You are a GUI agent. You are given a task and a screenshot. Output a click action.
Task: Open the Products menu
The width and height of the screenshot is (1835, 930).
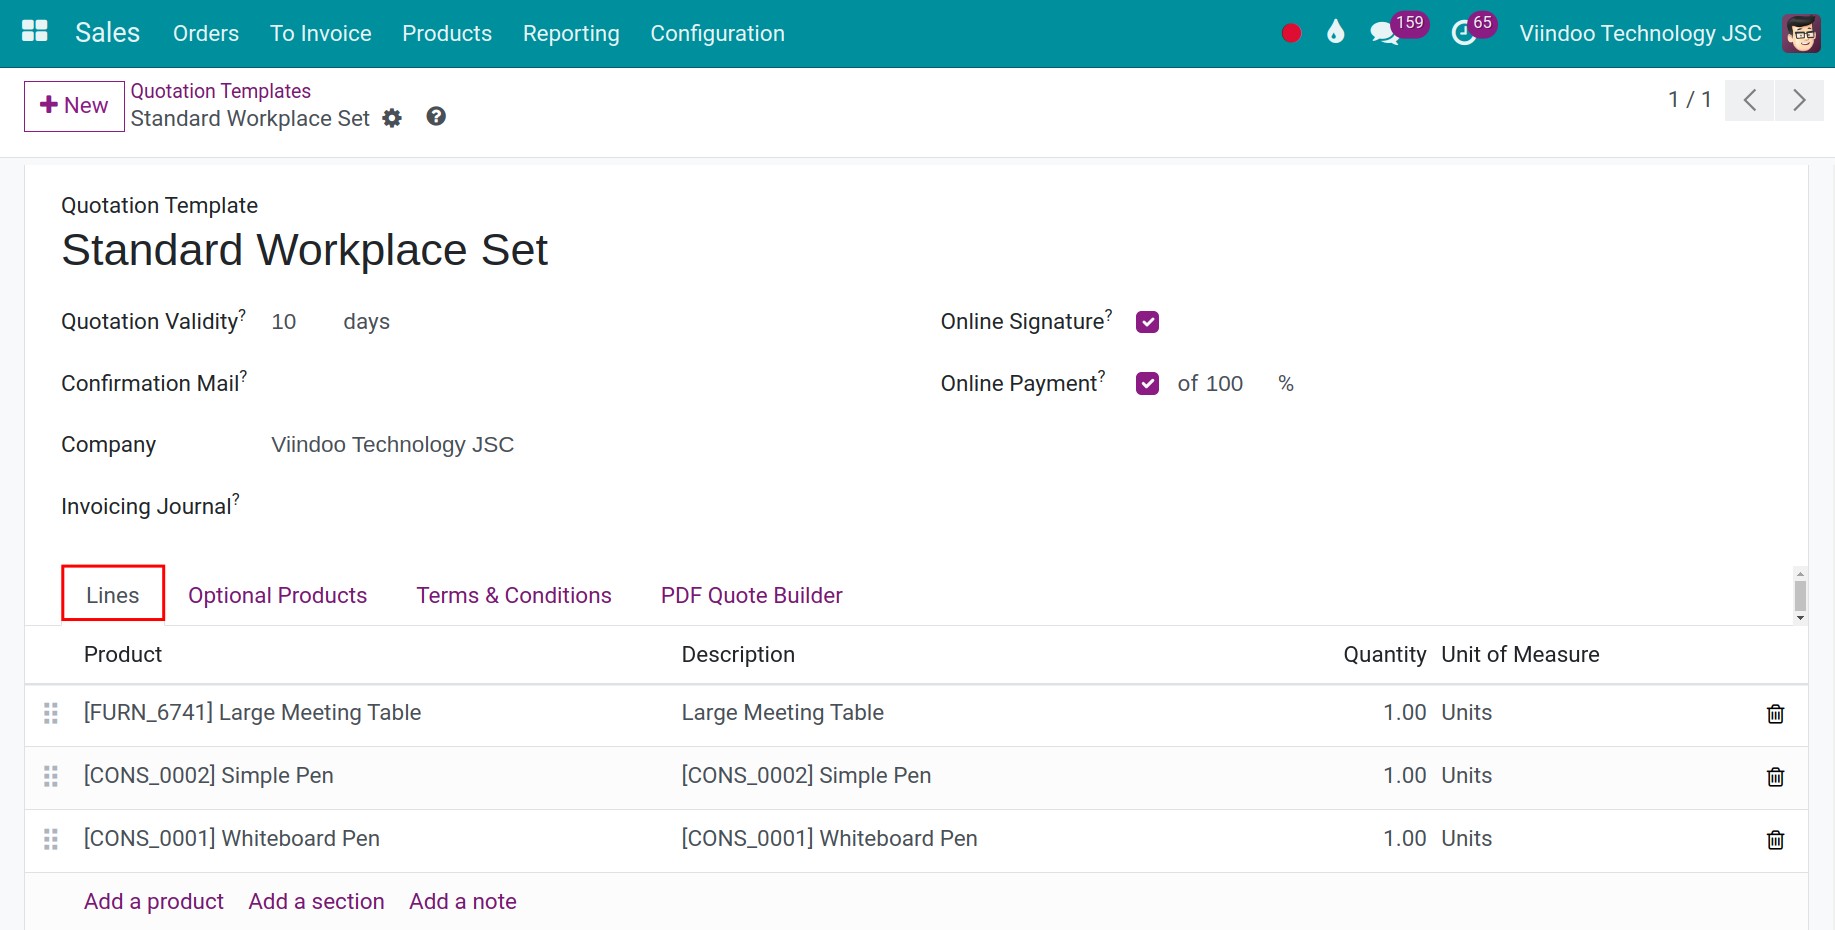tap(447, 33)
